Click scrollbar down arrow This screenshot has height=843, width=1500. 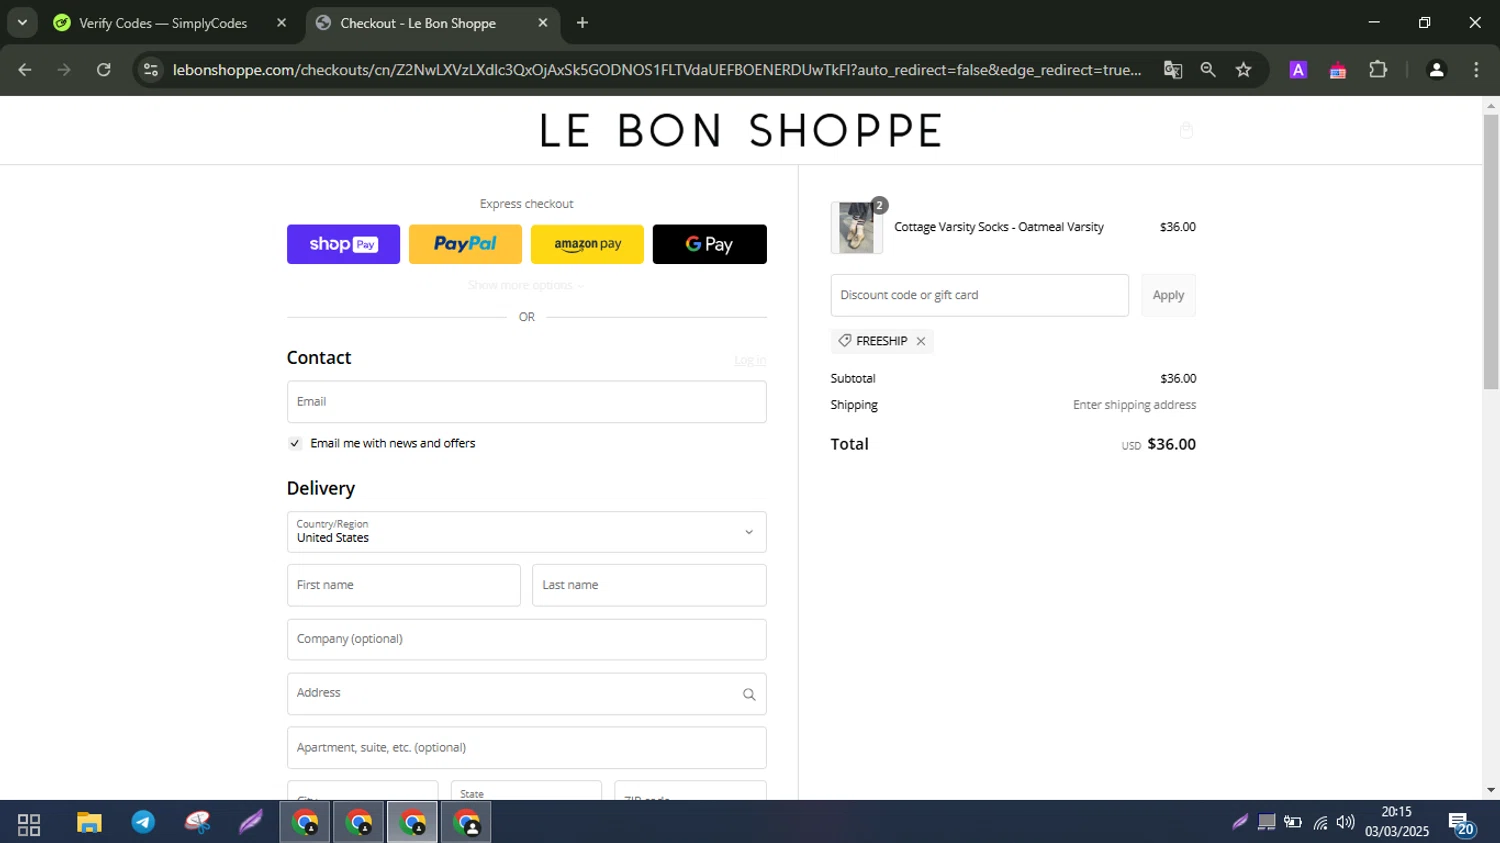pyautogui.click(x=1491, y=790)
